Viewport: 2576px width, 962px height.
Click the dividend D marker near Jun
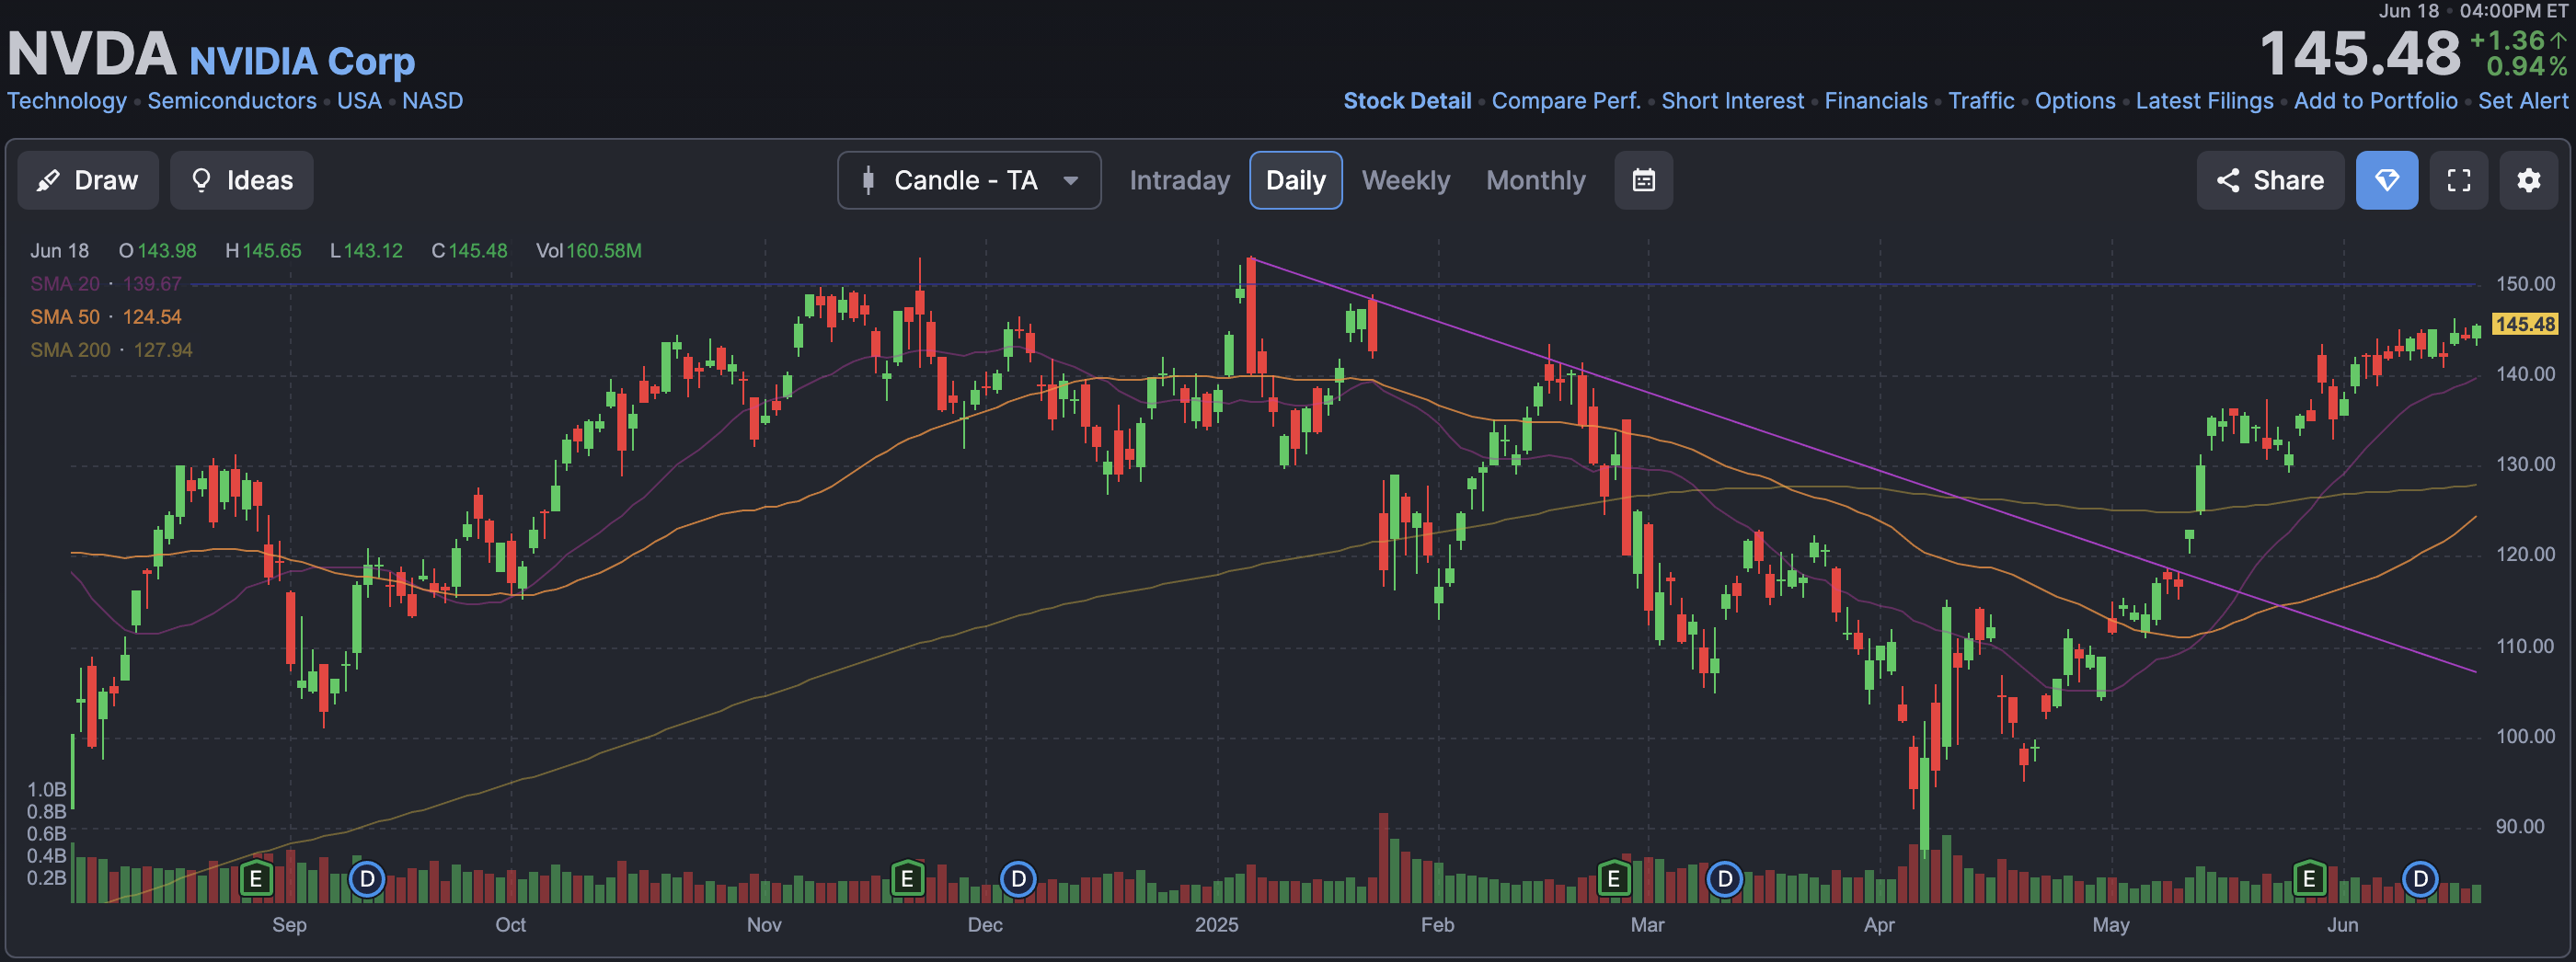point(2420,879)
